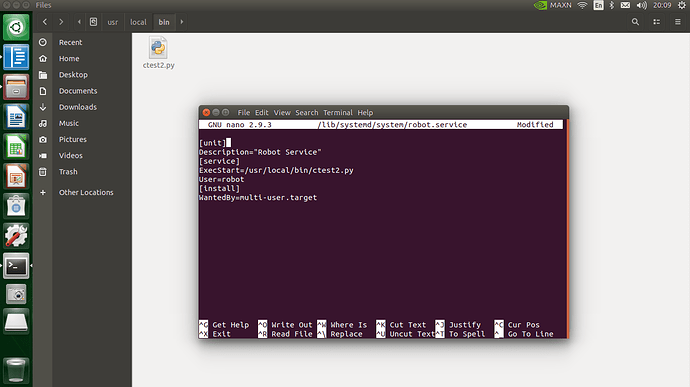Click the Other Locations plus icon

[43, 192]
